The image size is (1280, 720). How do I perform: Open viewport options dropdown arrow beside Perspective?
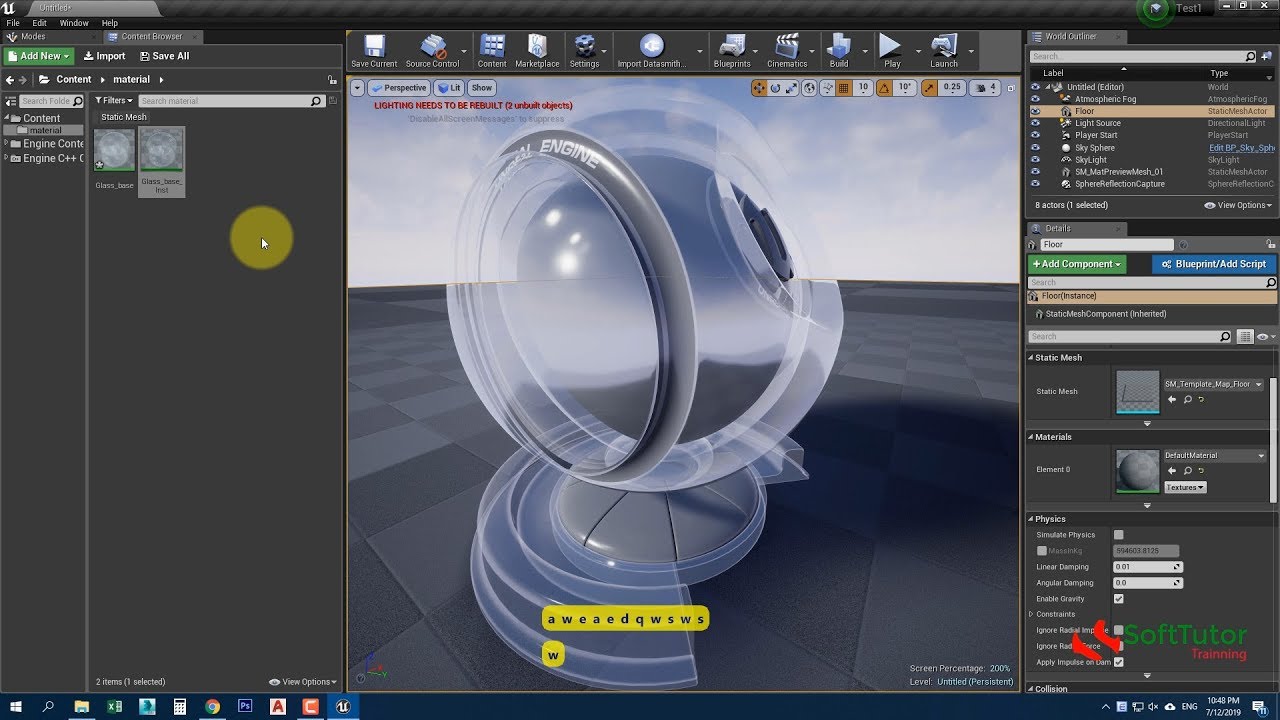(x=357, y=88)
